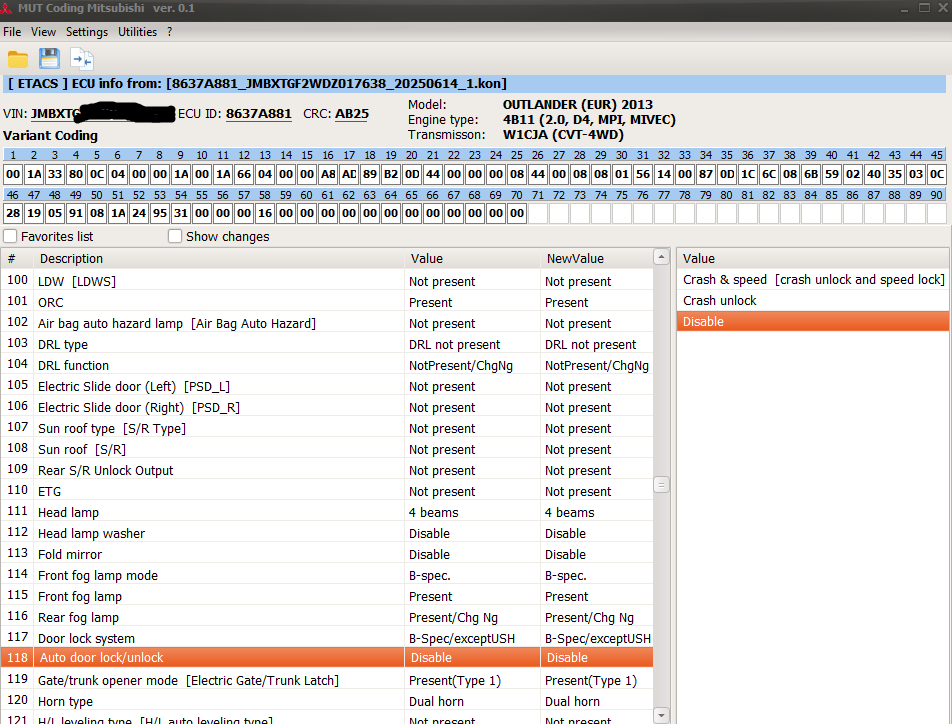The width and height of the screenshot is (952, 724).
Task: Click the scroll up arrow of coding list
Action: click(x=661, y=257)
